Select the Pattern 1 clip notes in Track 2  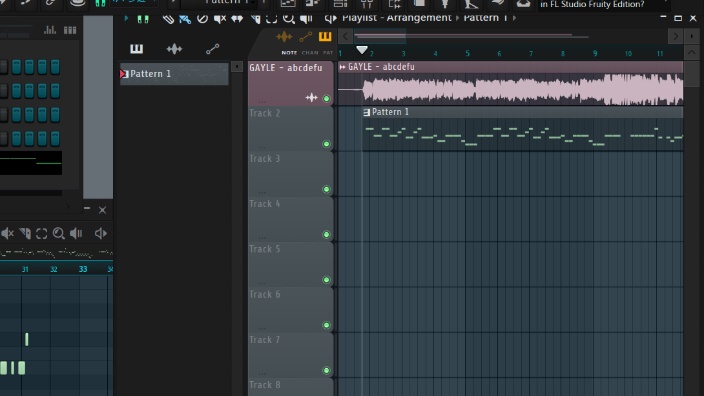click(x=523, y=135)
